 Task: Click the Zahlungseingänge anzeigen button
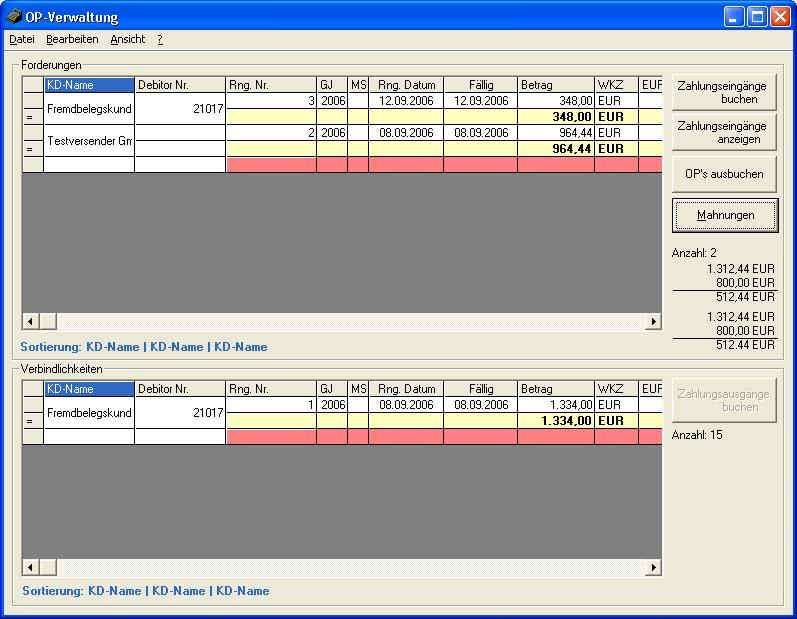coord(723,132)
